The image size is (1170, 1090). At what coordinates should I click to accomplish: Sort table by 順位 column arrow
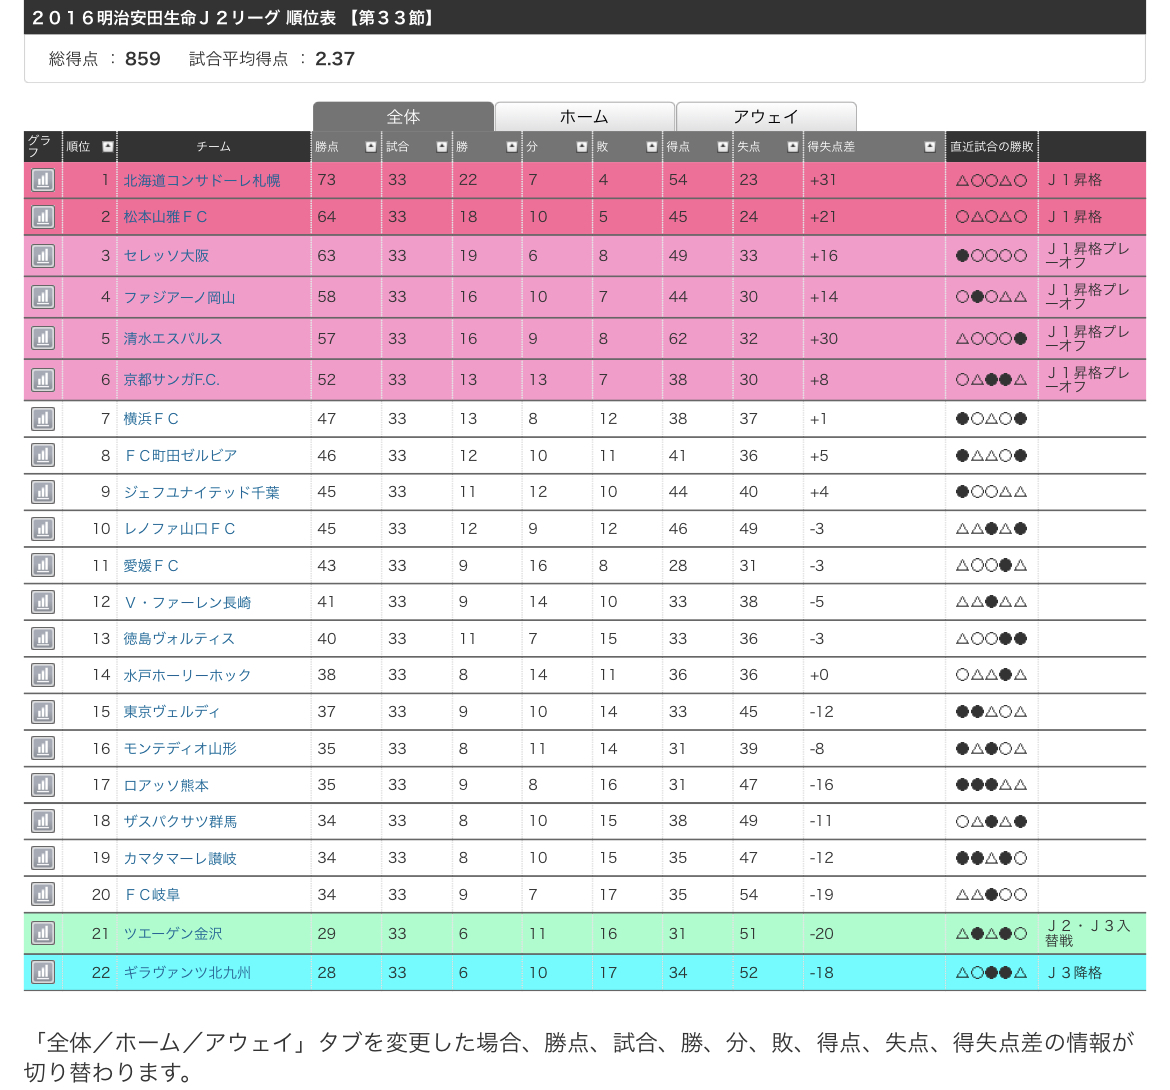pos(108,147)
